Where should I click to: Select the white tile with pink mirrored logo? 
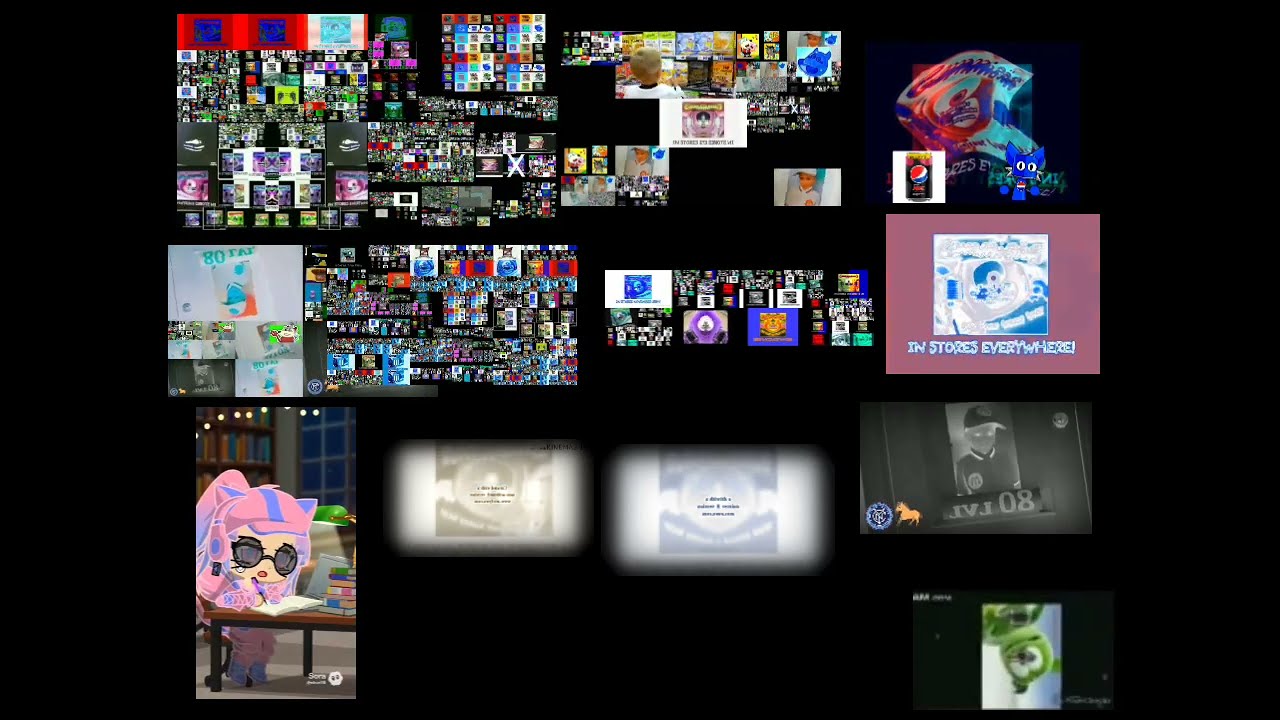703,123
